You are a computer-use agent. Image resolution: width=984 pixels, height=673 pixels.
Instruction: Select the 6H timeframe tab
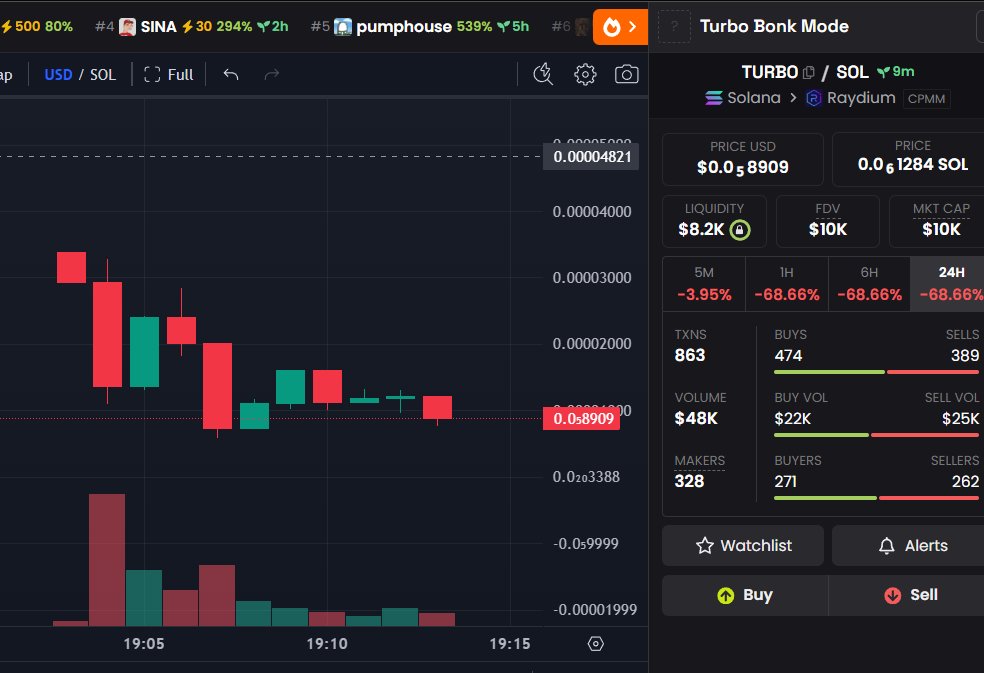pos(869,284)
